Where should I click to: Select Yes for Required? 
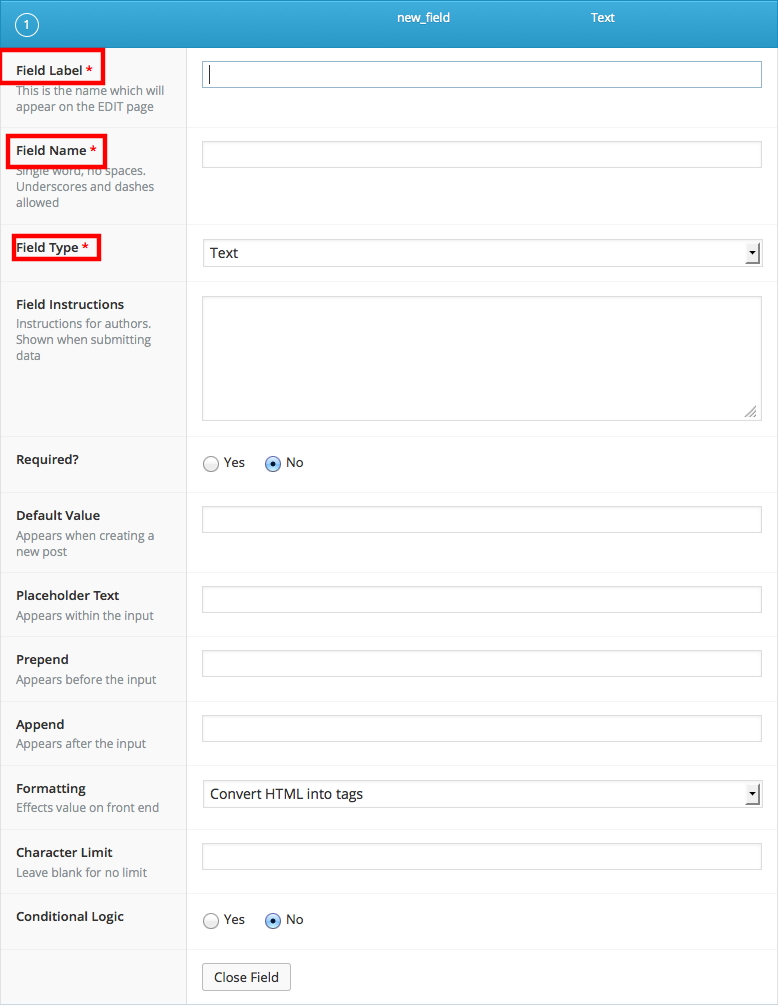[211, 464]
